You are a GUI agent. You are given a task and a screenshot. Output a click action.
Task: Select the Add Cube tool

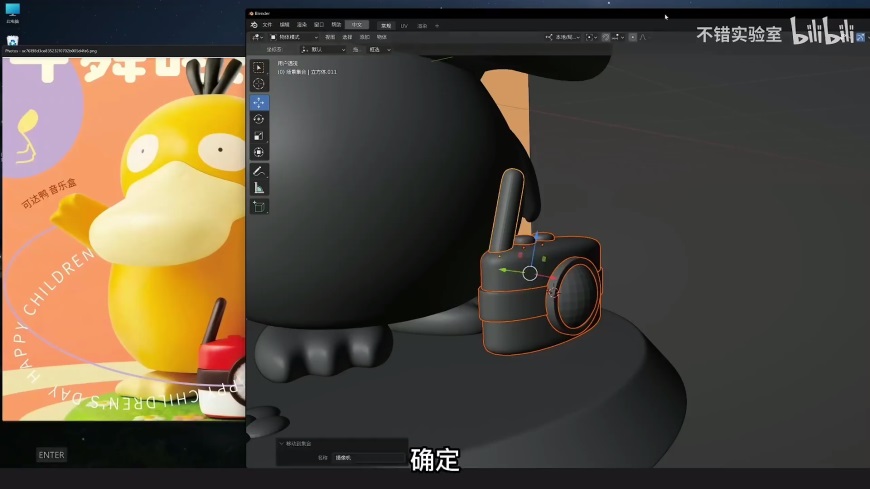259,206
